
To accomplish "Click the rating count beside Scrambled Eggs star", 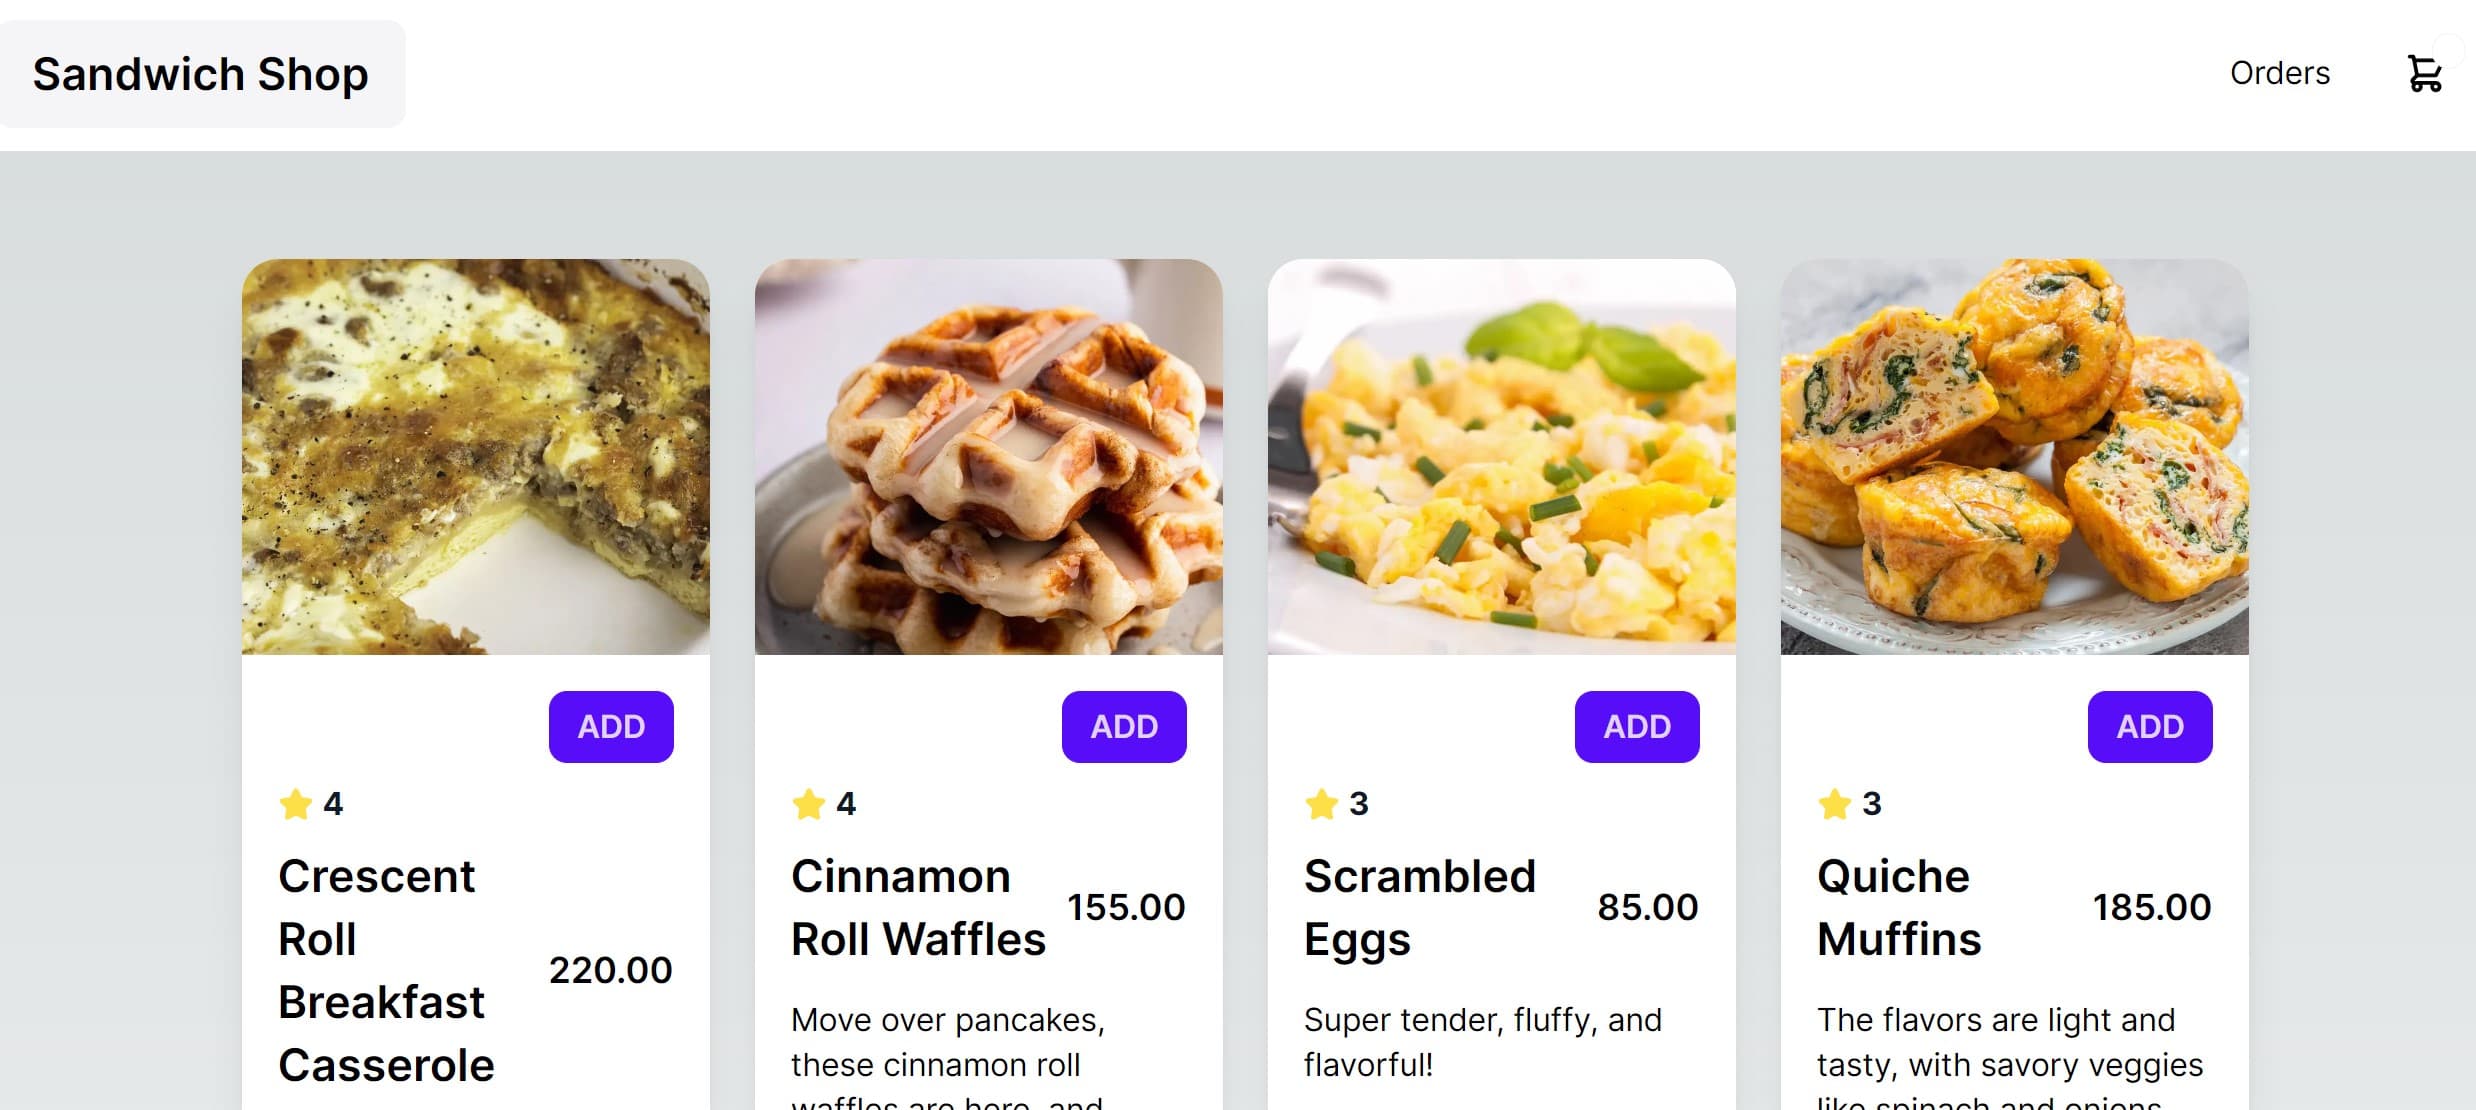I will click(1359, 802).
